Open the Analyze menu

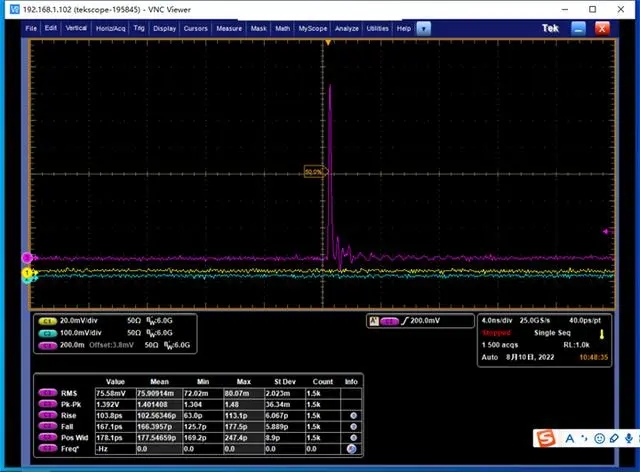point(347,29)
